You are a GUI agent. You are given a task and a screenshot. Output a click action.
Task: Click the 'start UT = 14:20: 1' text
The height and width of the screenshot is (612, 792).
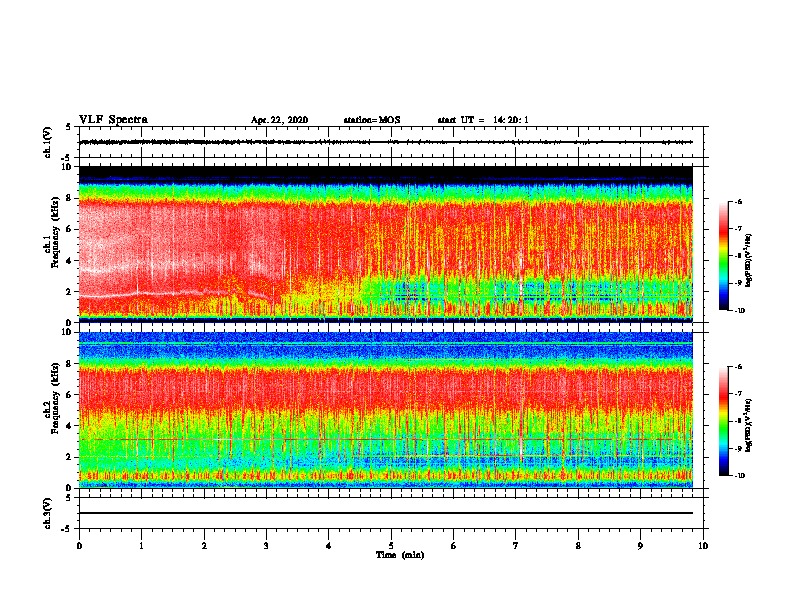[x=483, y=120]
